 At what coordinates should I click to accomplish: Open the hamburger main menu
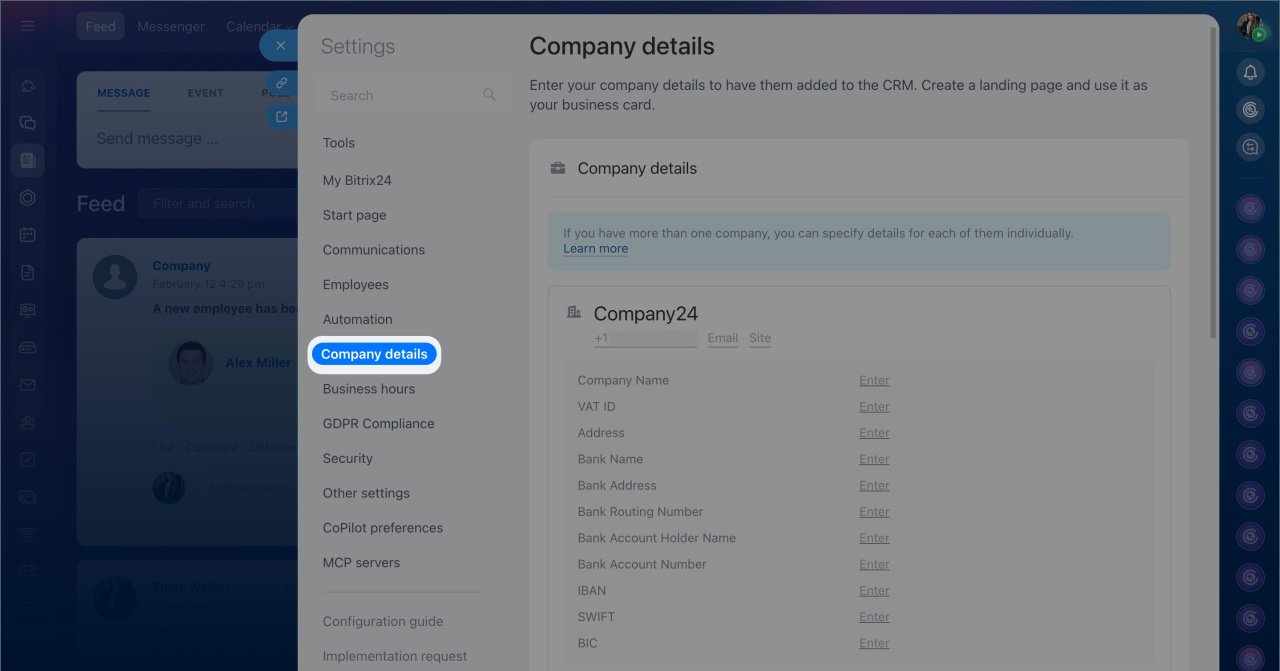(x=28, y=26)
